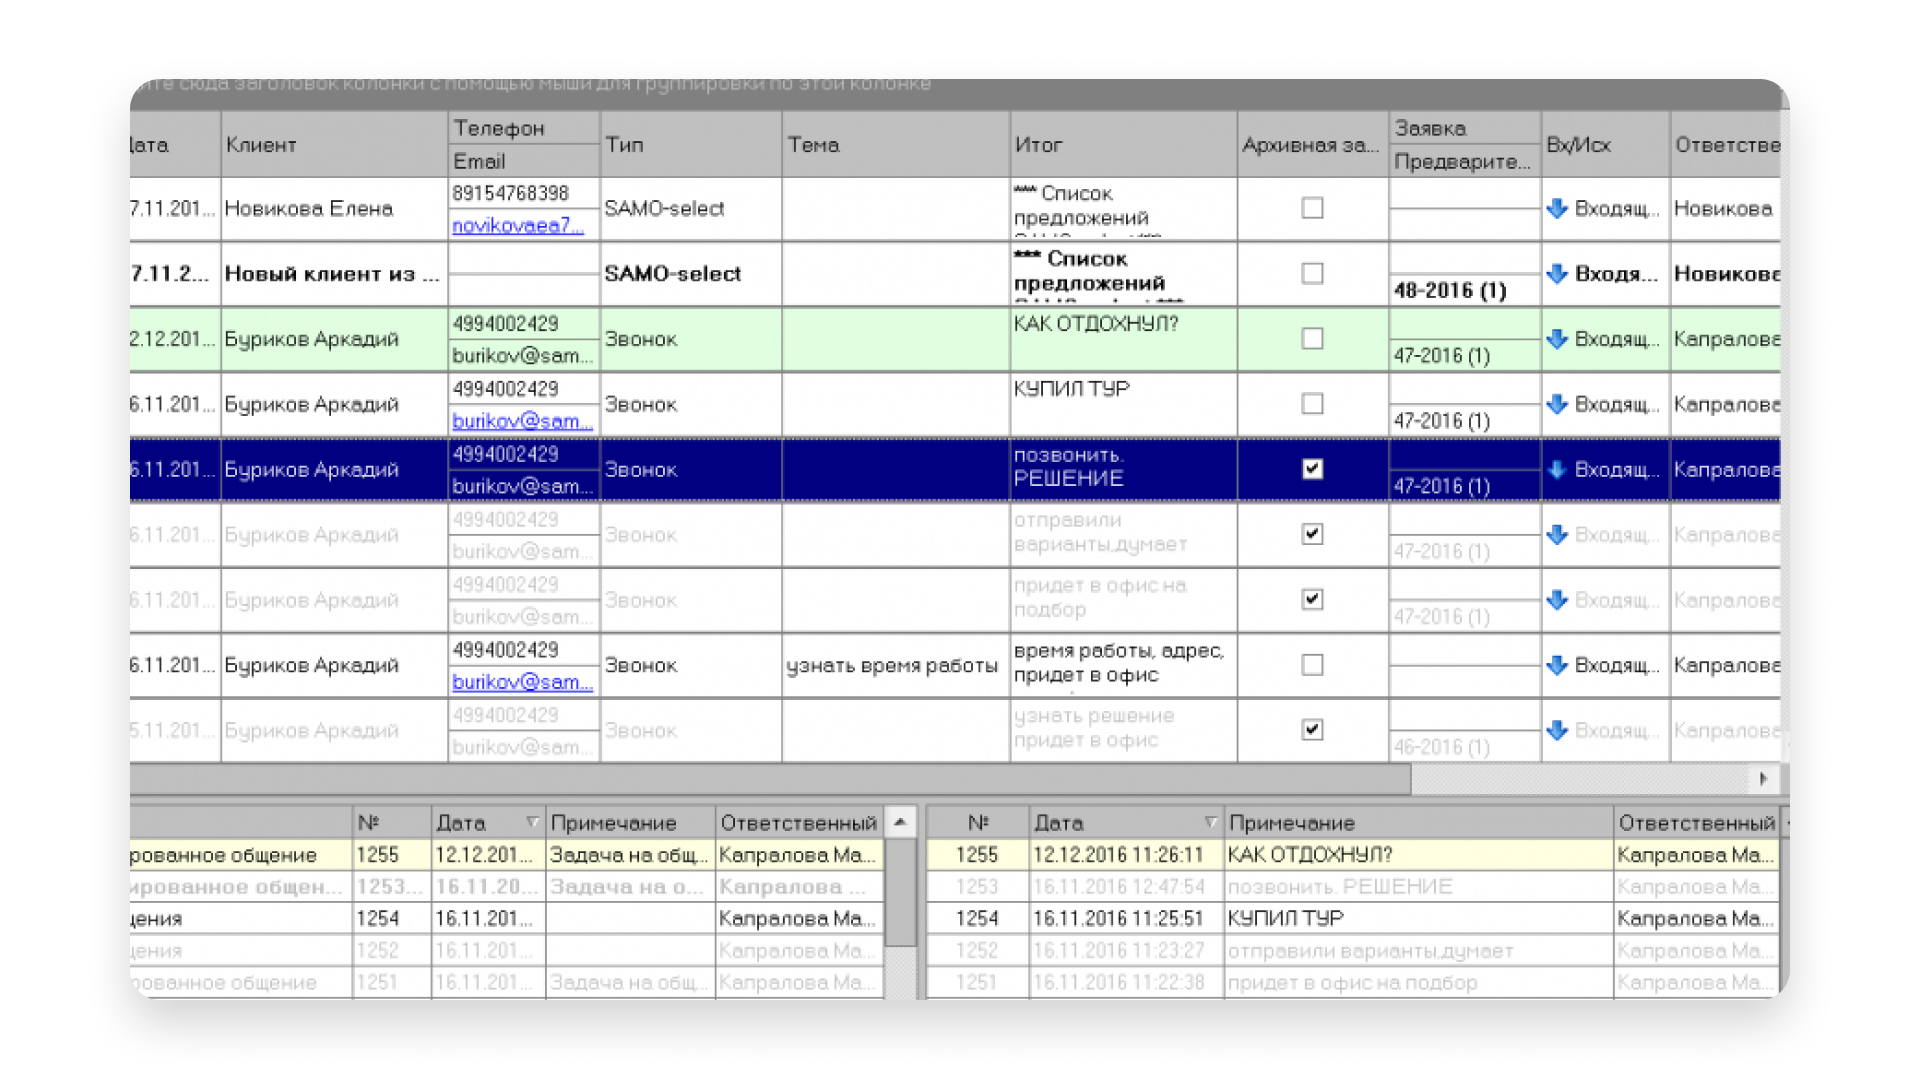1920x1080 pixels.
Task: Click incoming arrow icon in selected РЕШЕНИЕ row
Action: pyautogui.click(x=1557, y=469)
